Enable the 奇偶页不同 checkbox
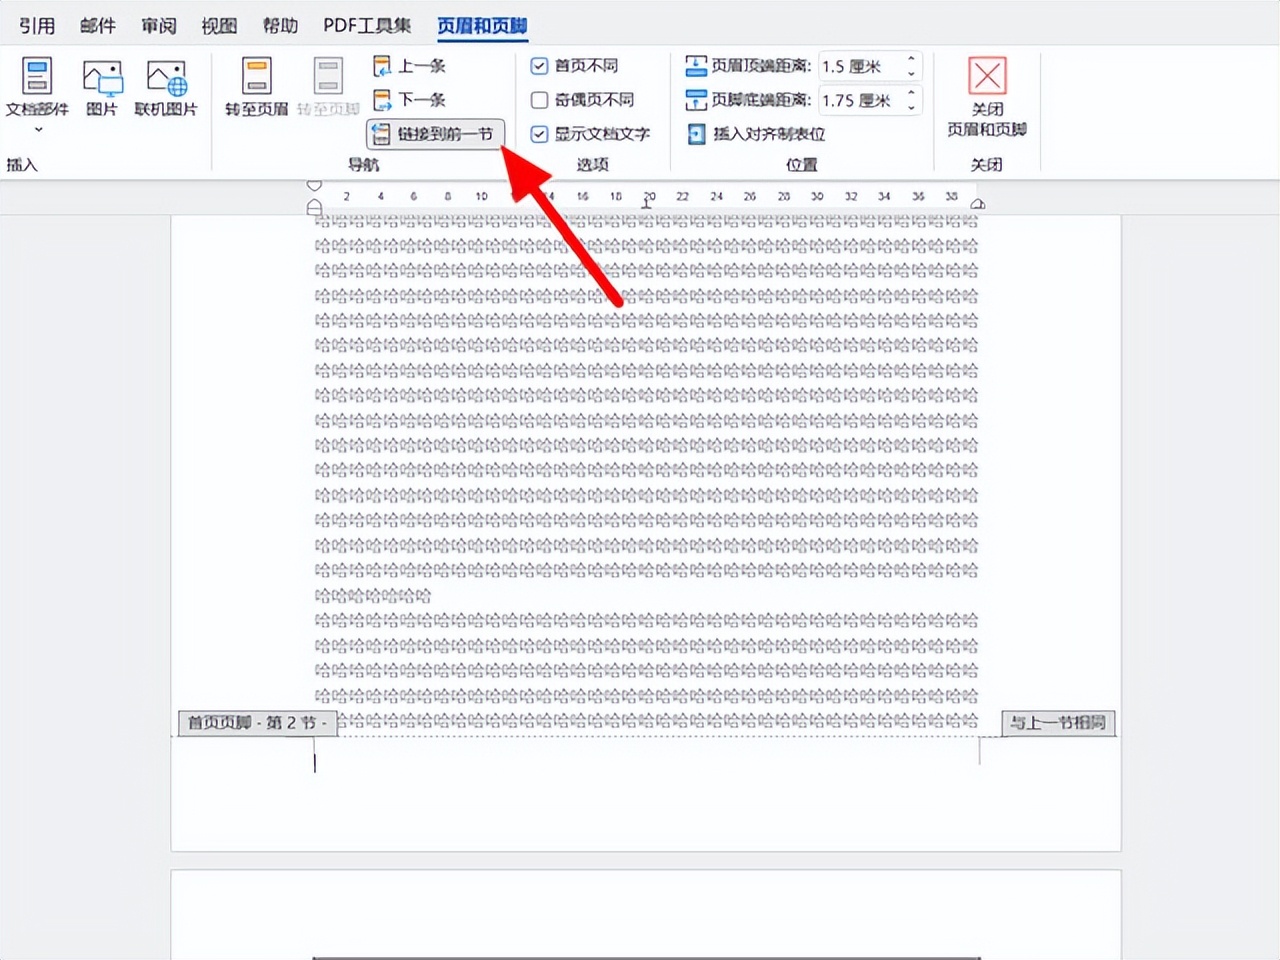 (x=539, y=100)
